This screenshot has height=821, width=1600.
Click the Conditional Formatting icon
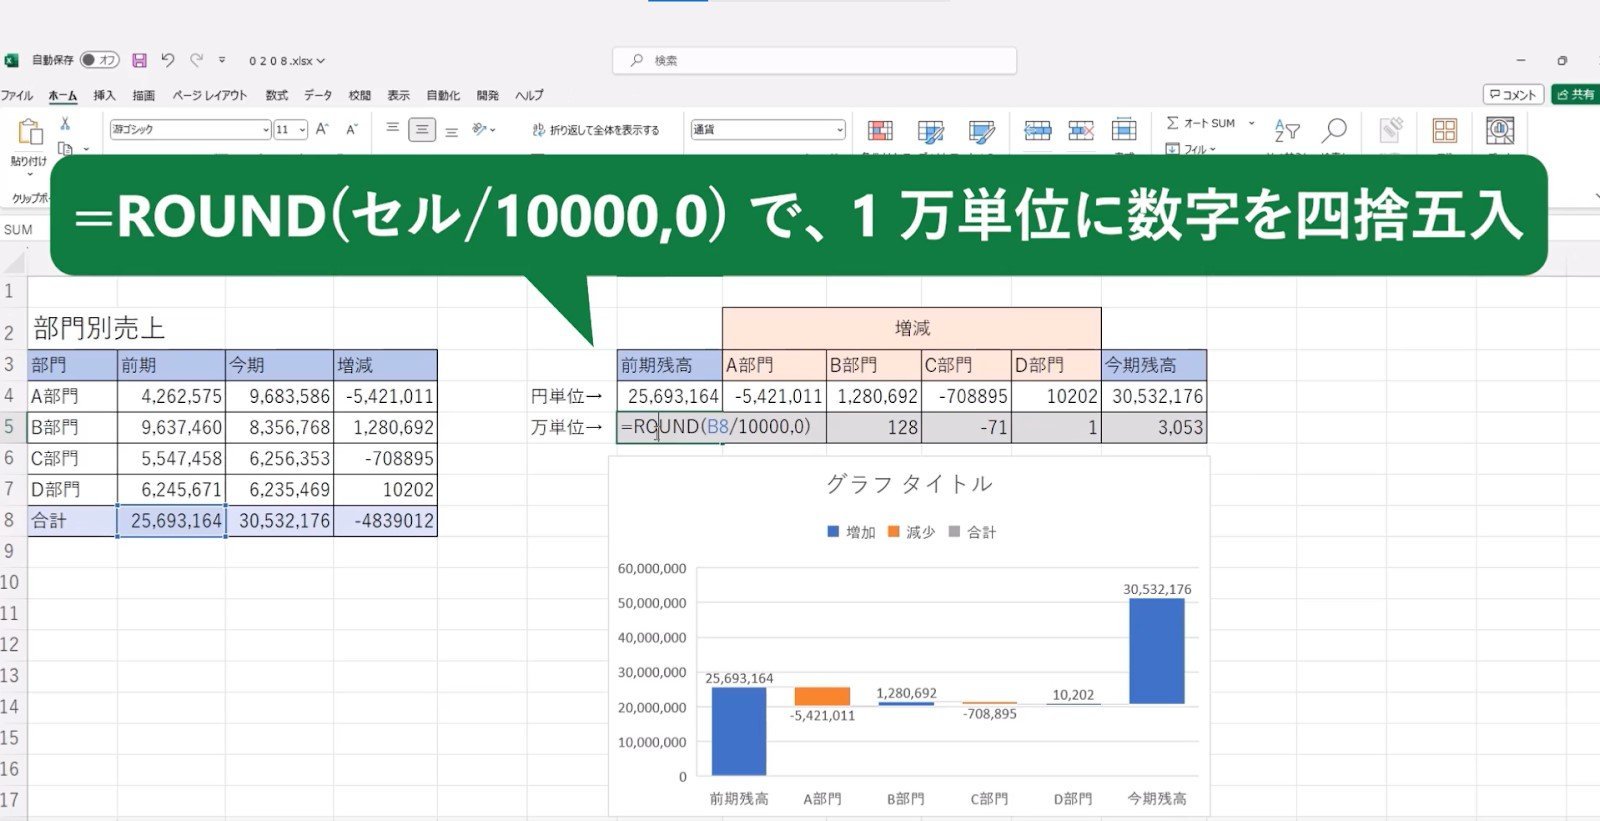880,131
